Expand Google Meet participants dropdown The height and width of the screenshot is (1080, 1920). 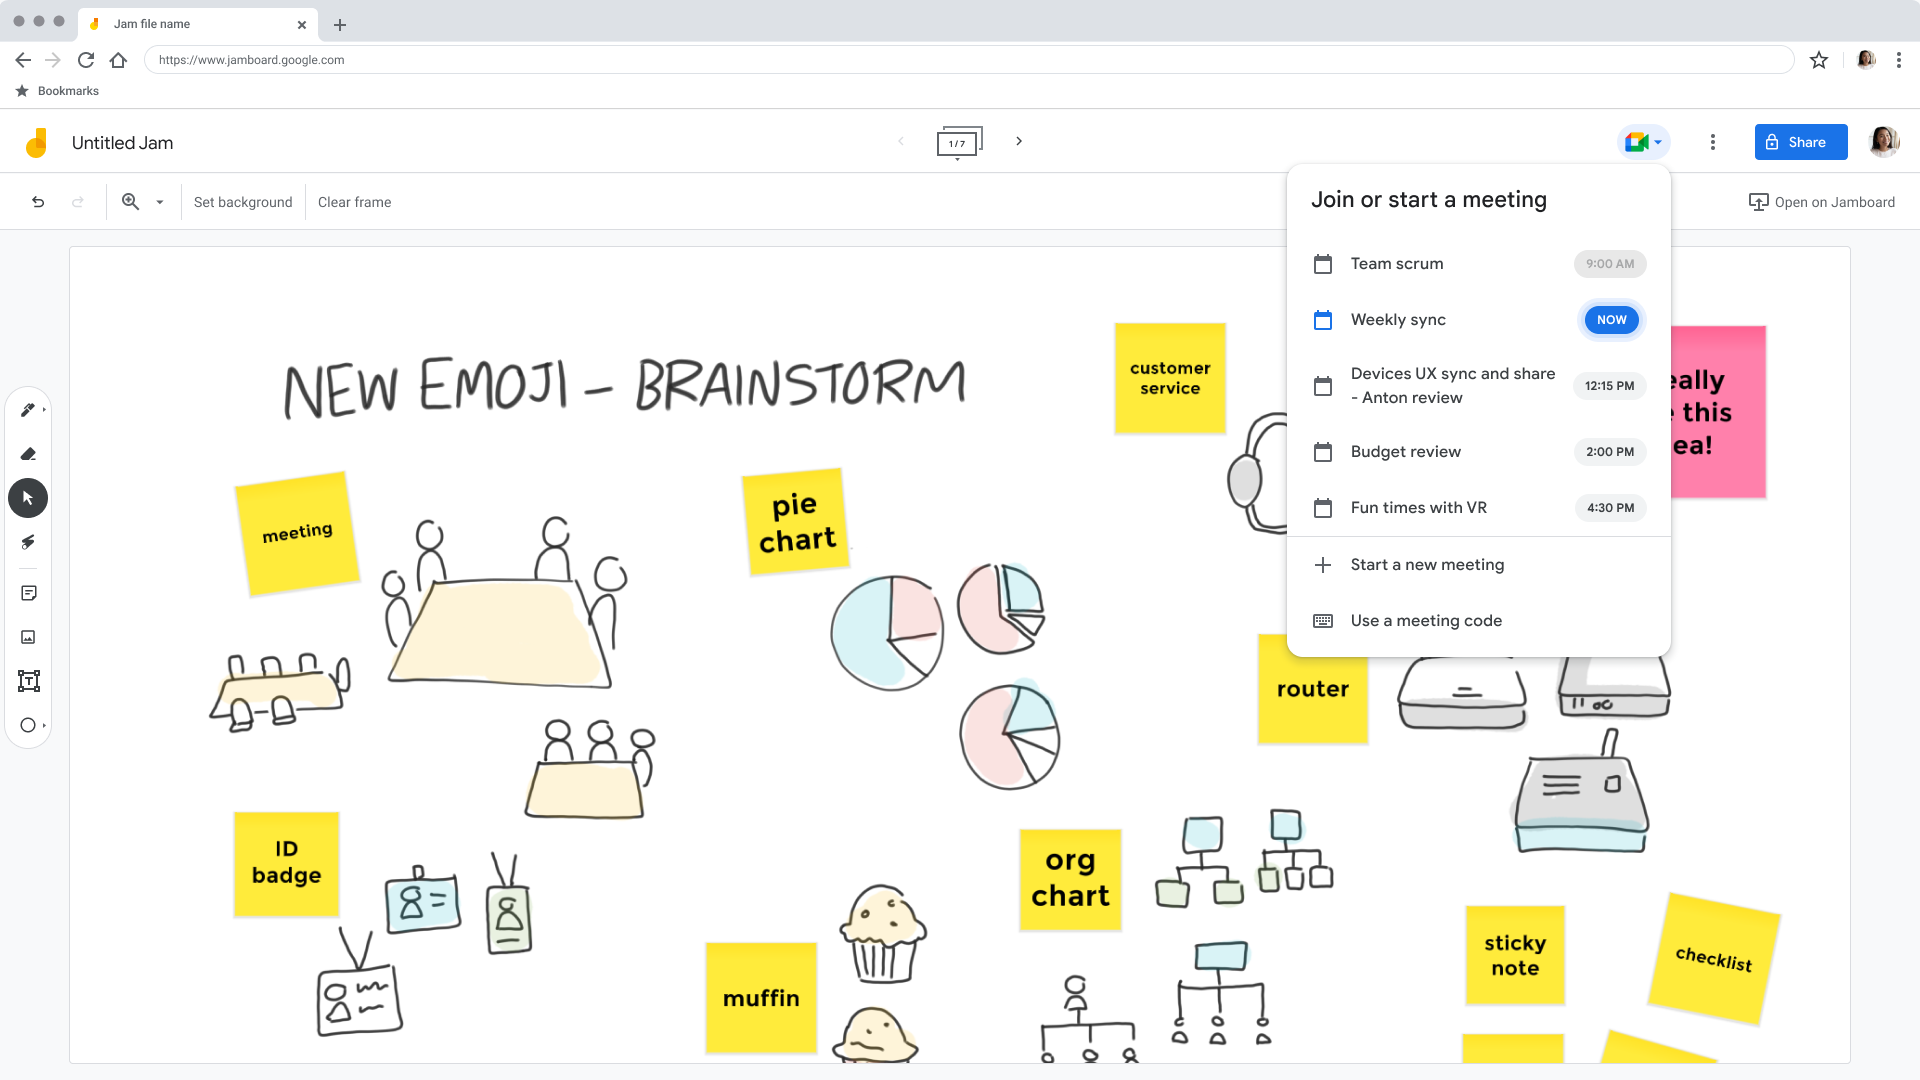[x=1656, y=142]
